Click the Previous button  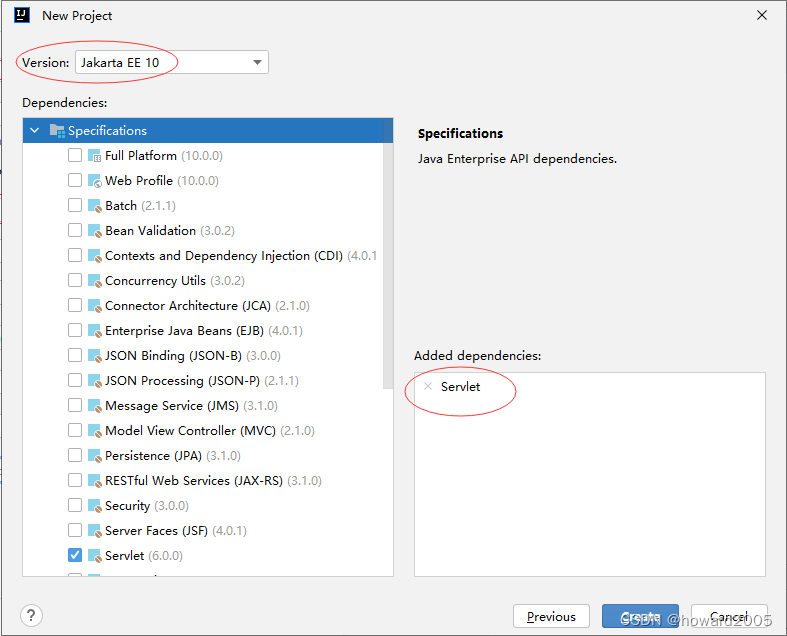click(551, 616)
